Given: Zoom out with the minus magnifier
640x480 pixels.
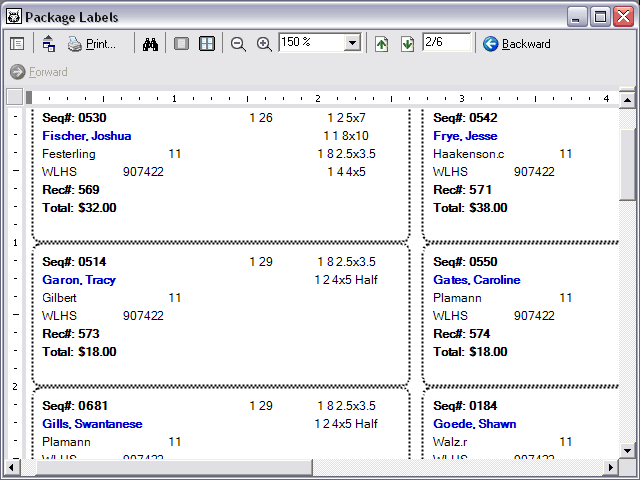Looking at the screenshot, I should 238,44.
